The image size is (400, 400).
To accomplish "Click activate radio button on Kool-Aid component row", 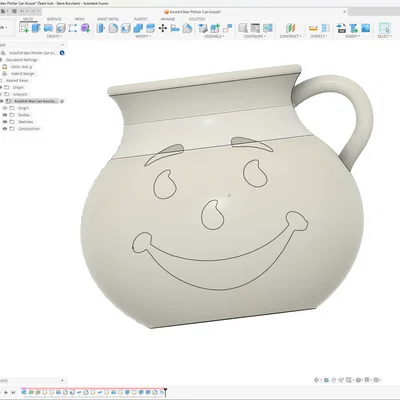I will [x=62, y=101].
